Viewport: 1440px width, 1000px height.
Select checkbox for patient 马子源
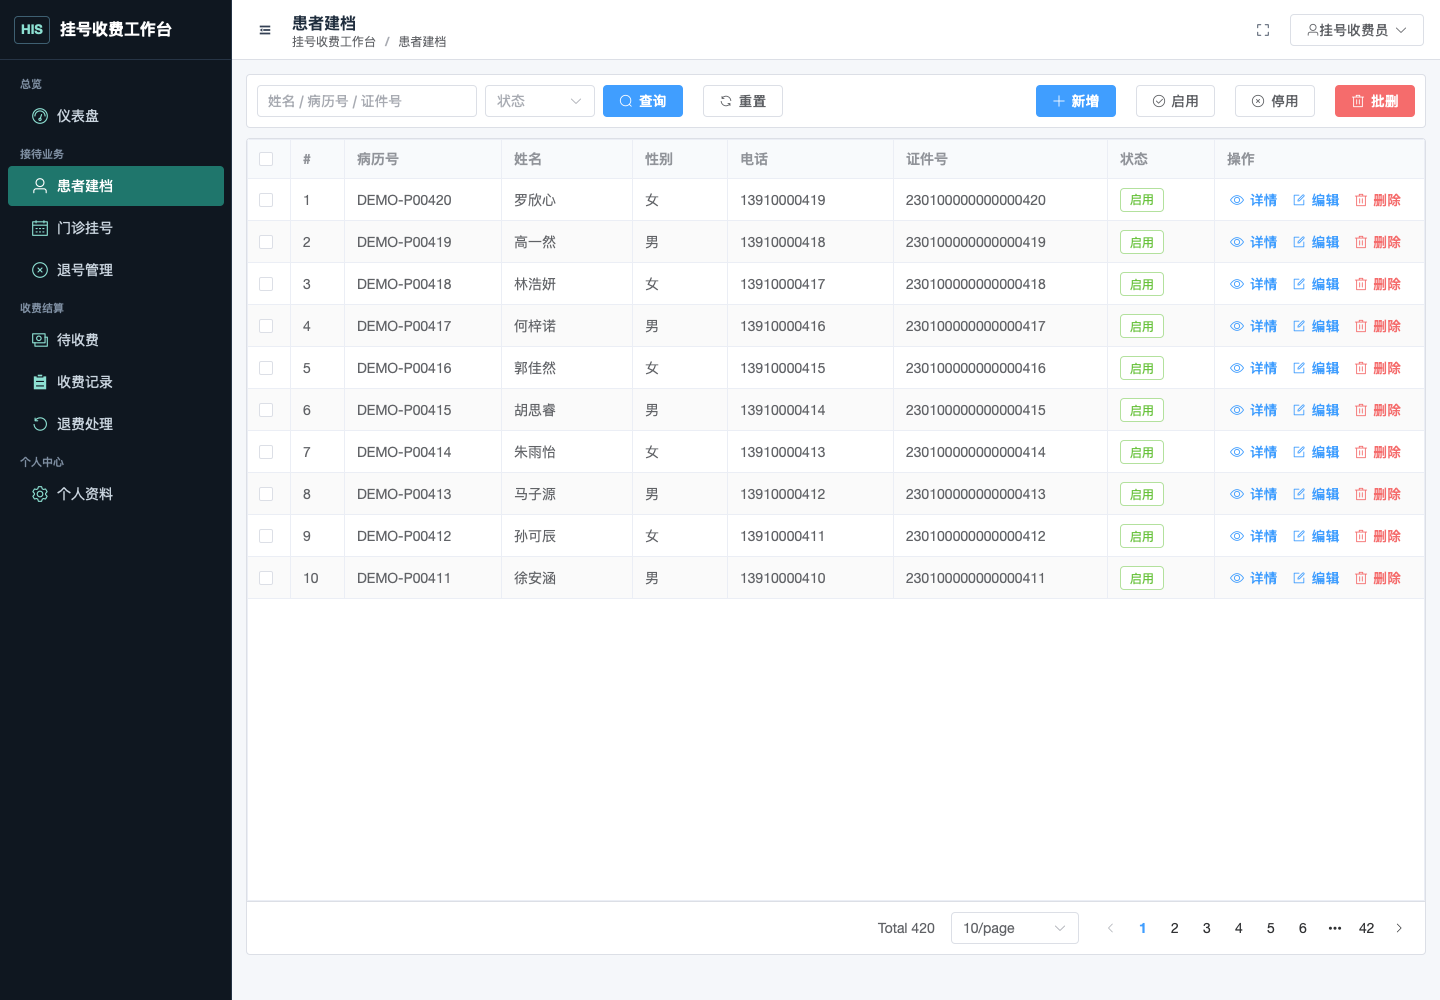coord(266,494)
